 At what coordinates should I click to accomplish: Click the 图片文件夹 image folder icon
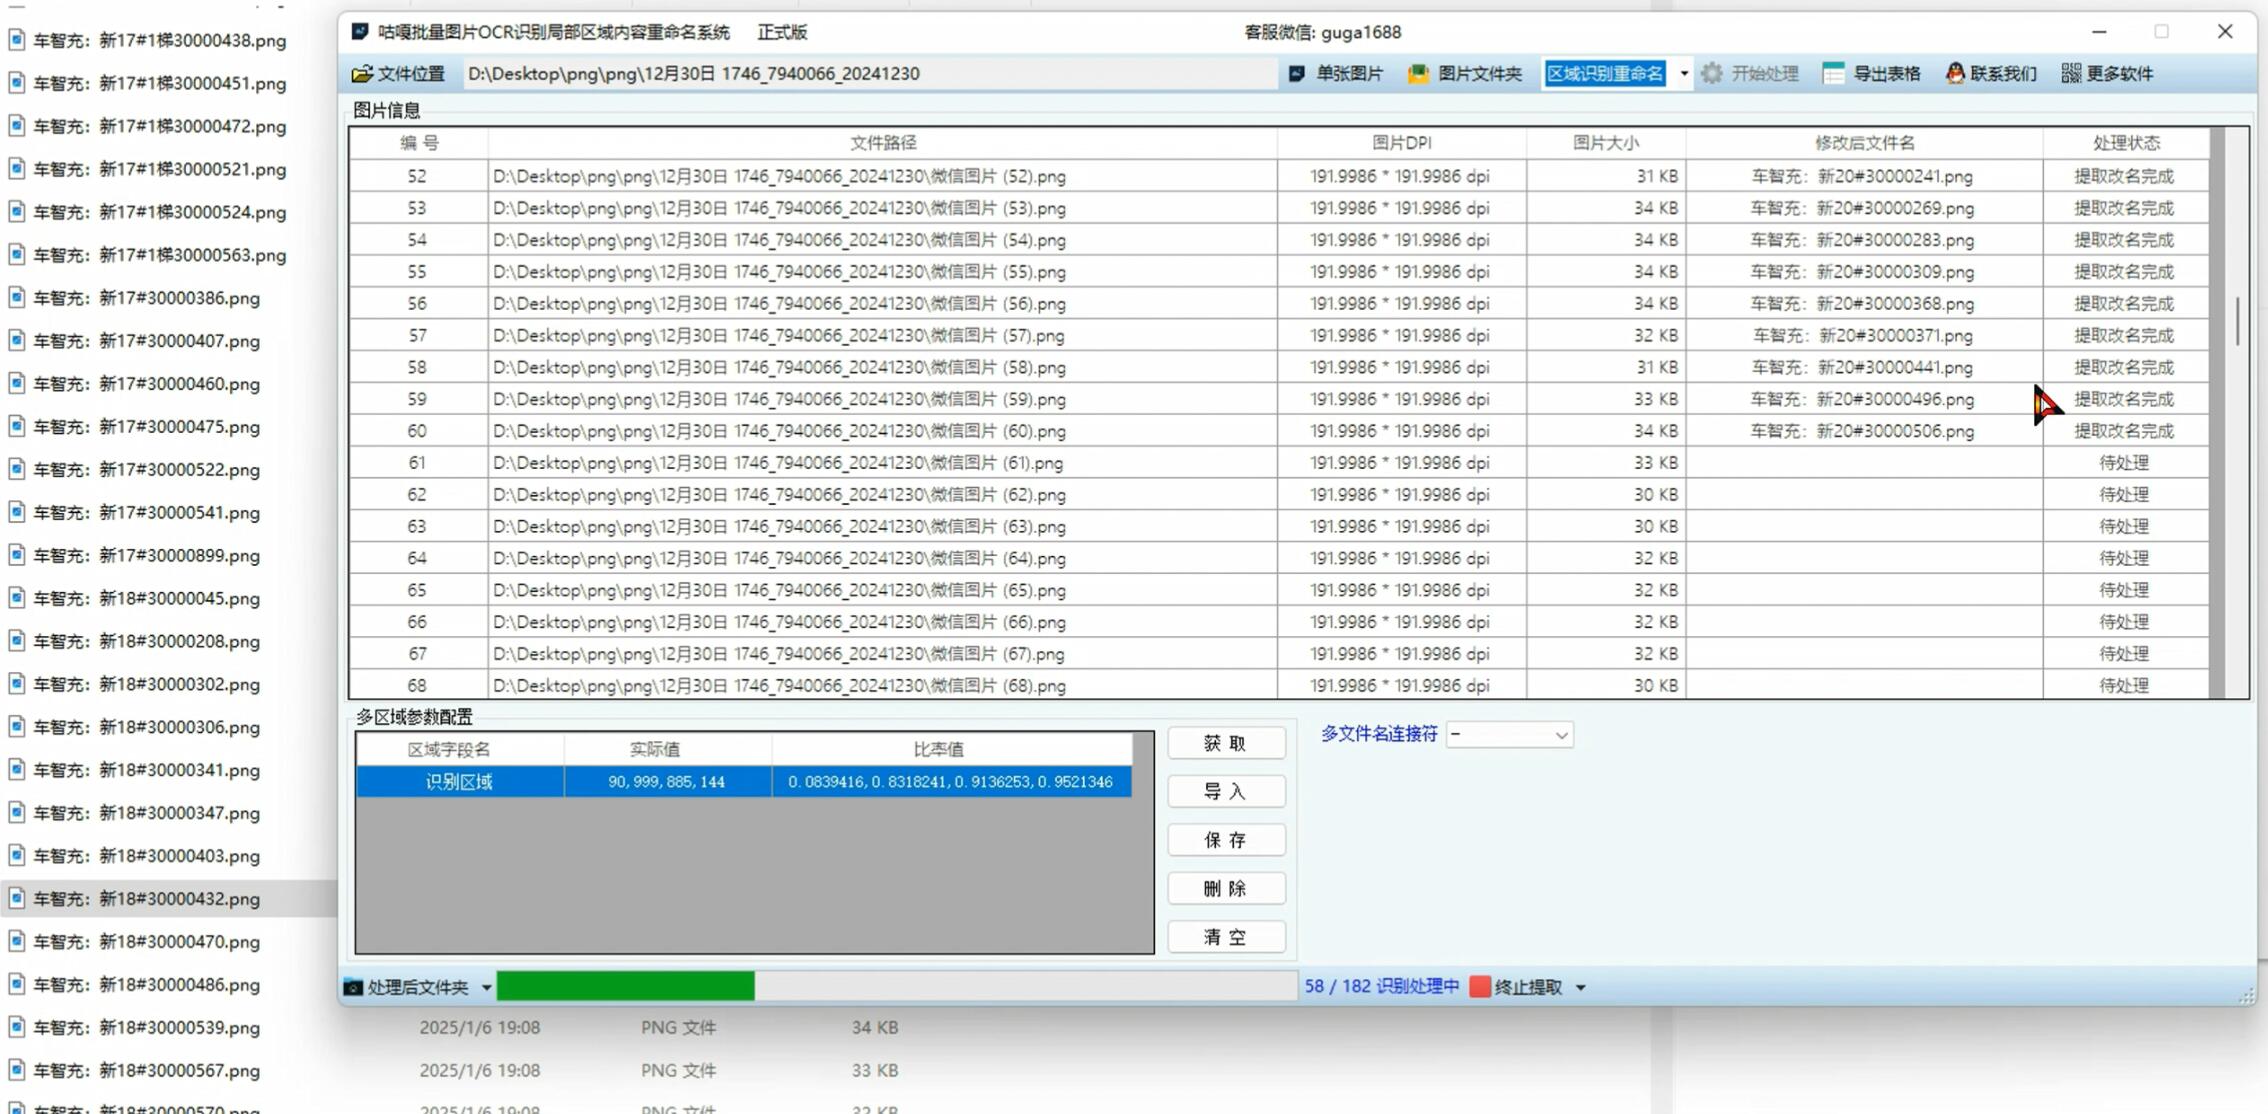point(1418,74)
